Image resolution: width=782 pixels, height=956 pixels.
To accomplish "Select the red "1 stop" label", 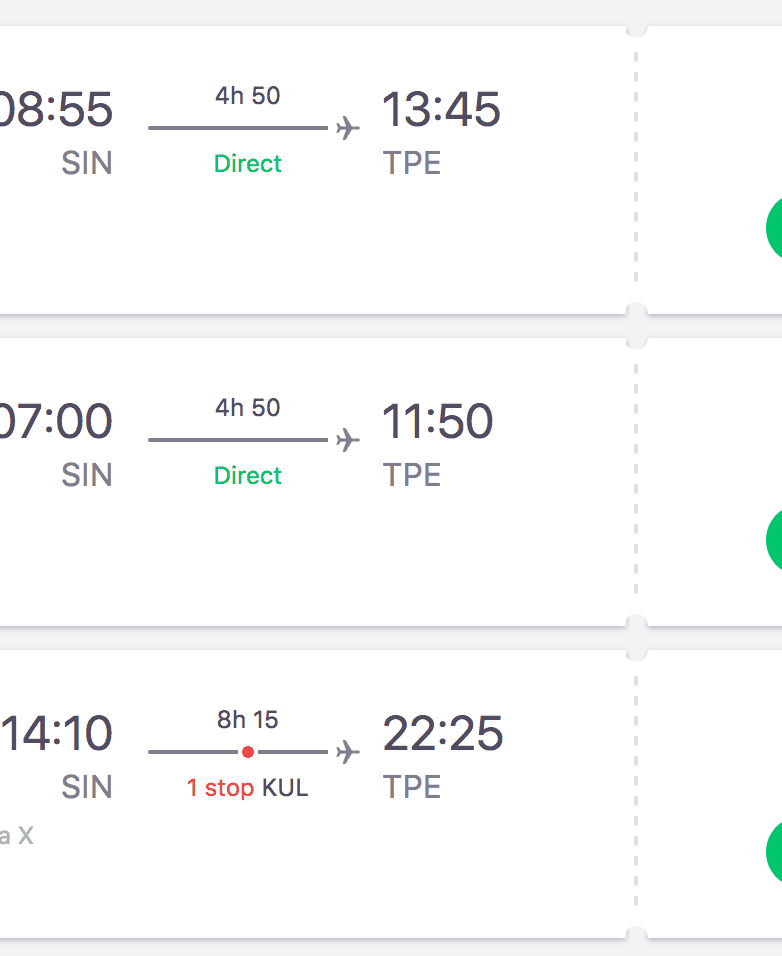I will point(220,788).
